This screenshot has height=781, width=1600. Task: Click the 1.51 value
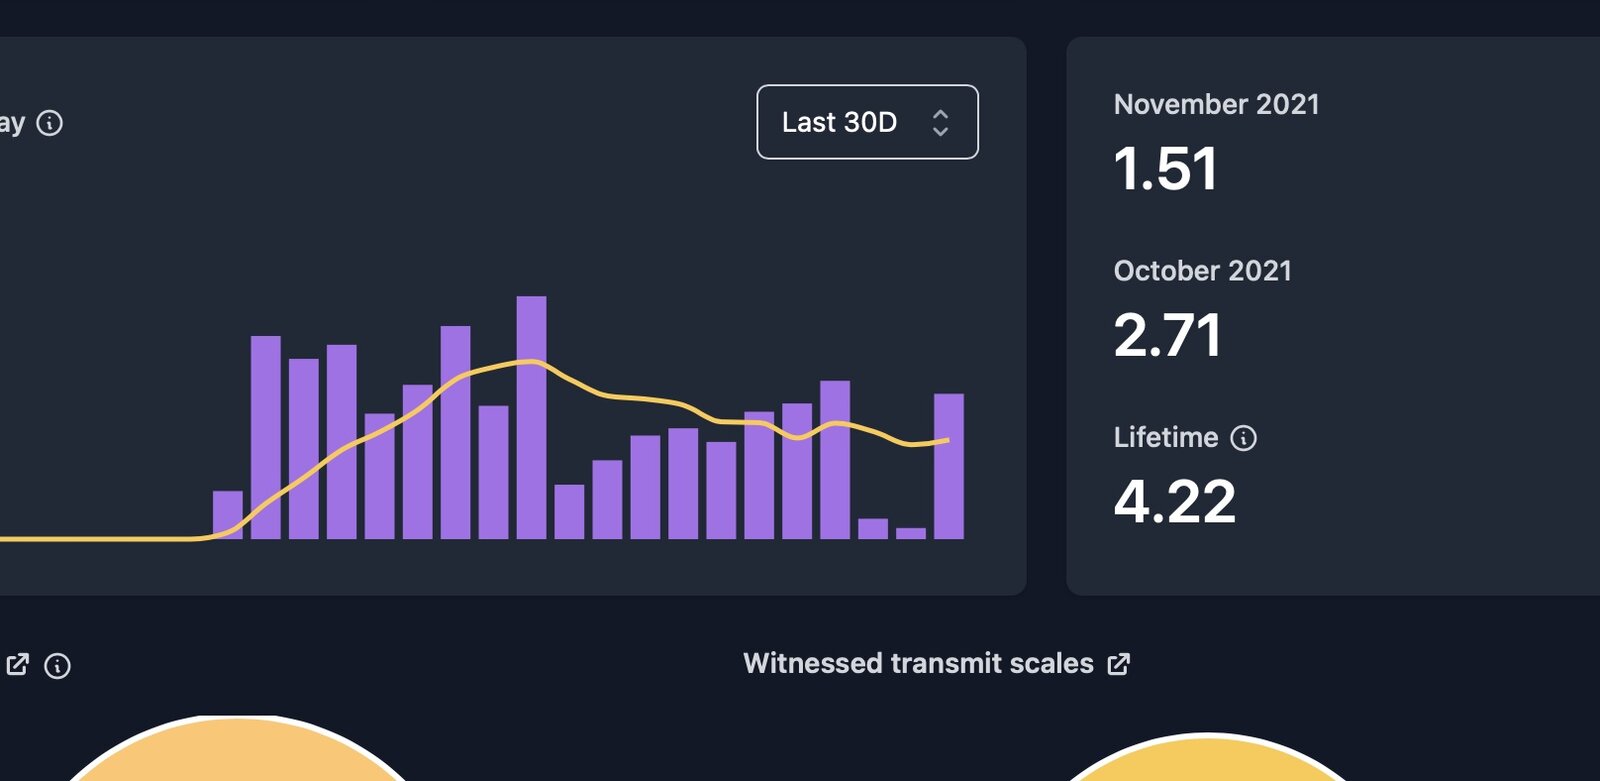(1165, 168)
